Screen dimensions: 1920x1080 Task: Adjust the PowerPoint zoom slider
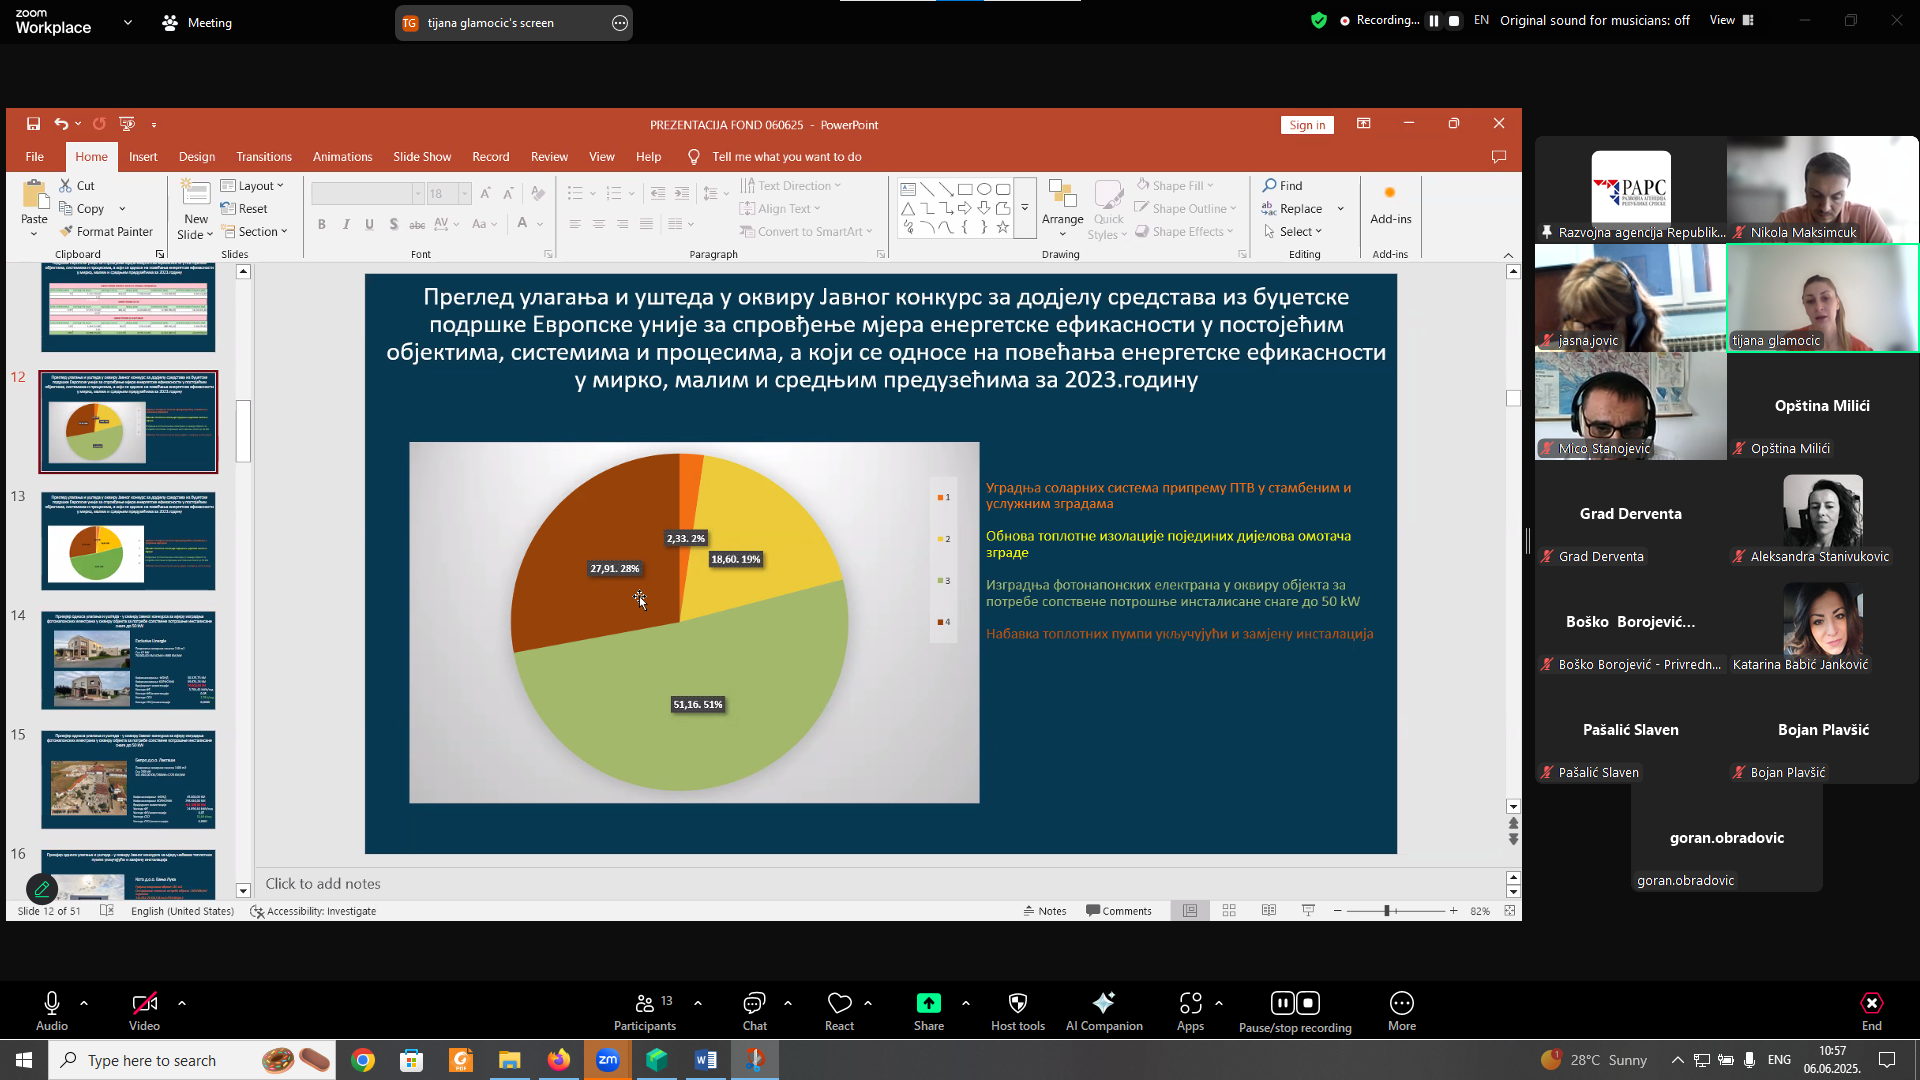(x=1387, y=911)
